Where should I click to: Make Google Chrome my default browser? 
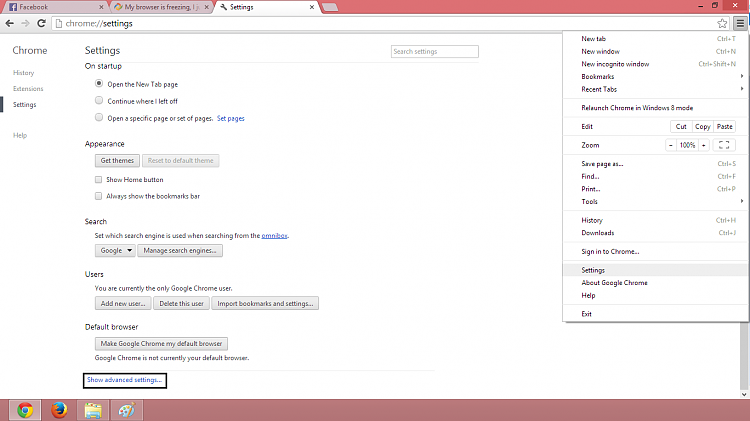pos(161,343)
